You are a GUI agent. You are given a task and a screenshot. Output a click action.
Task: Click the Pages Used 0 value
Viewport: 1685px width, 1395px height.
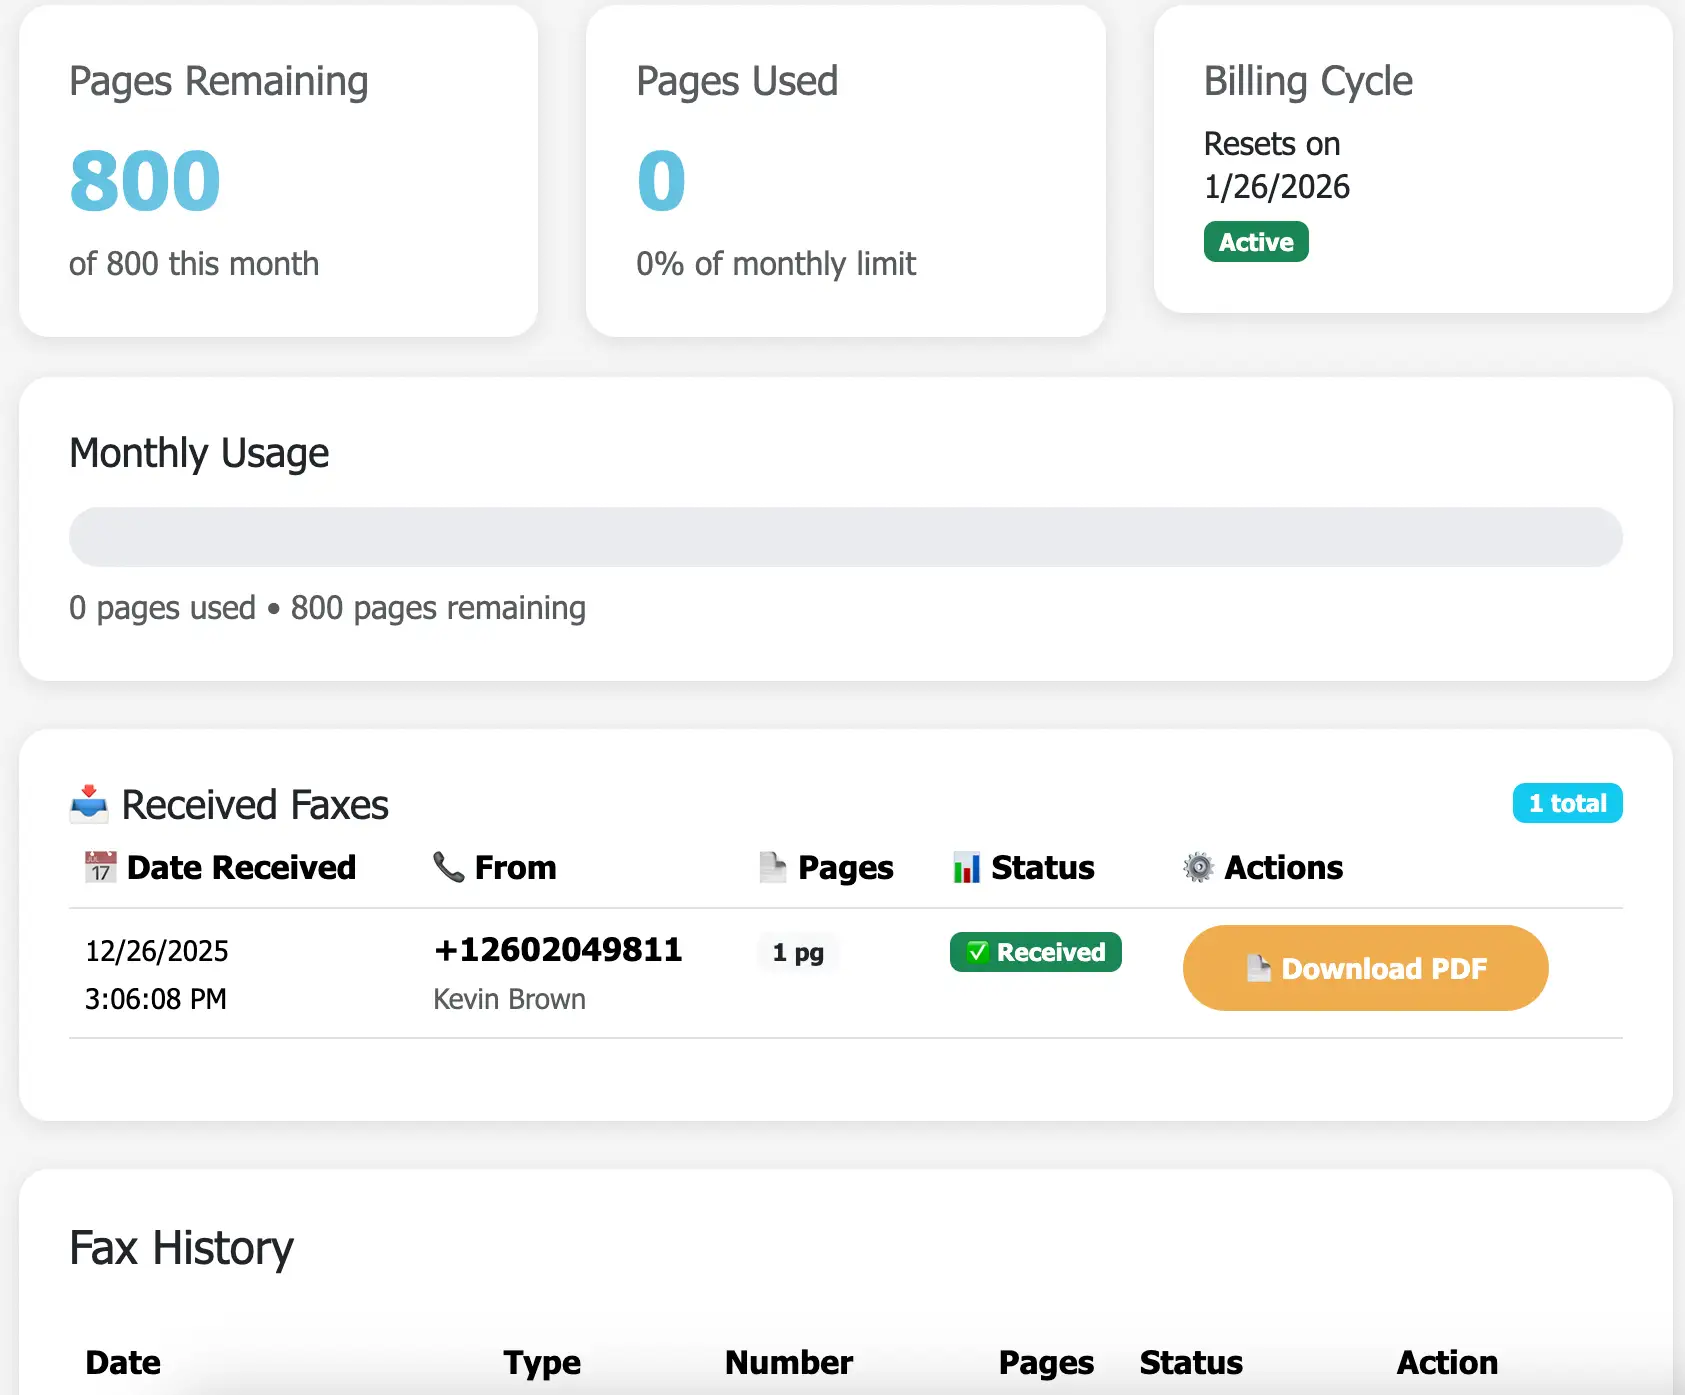point(661,181)
